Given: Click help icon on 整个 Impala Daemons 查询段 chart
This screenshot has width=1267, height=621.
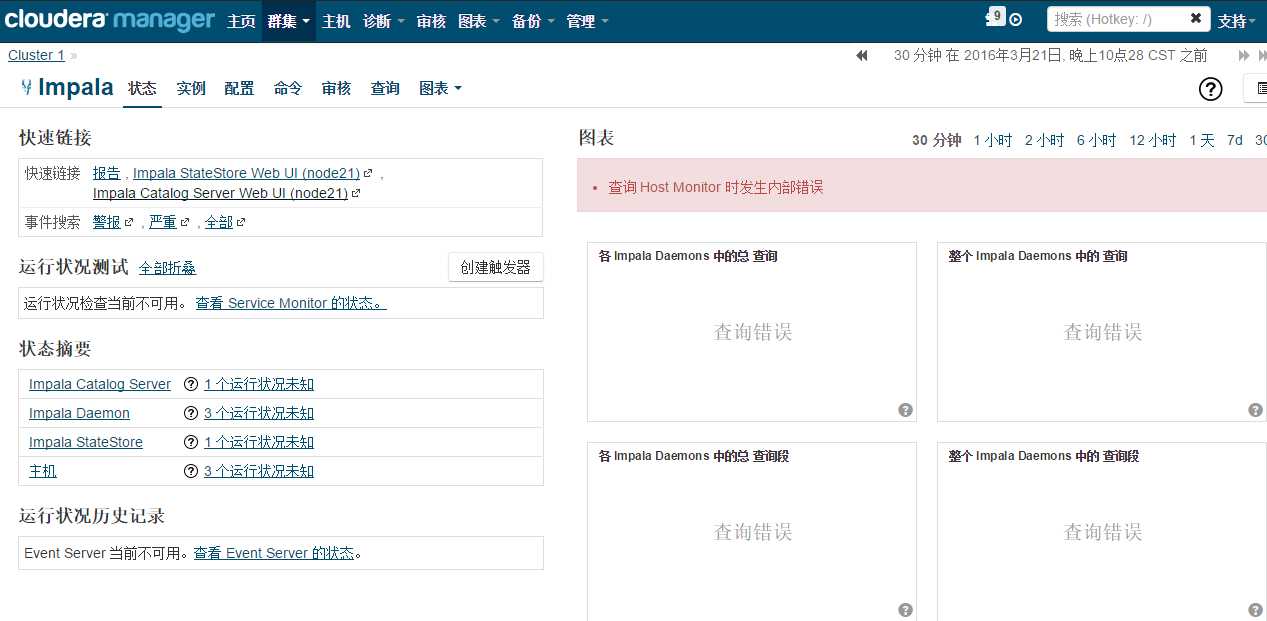Looking at the screenshot, I should coord(1255,610).
